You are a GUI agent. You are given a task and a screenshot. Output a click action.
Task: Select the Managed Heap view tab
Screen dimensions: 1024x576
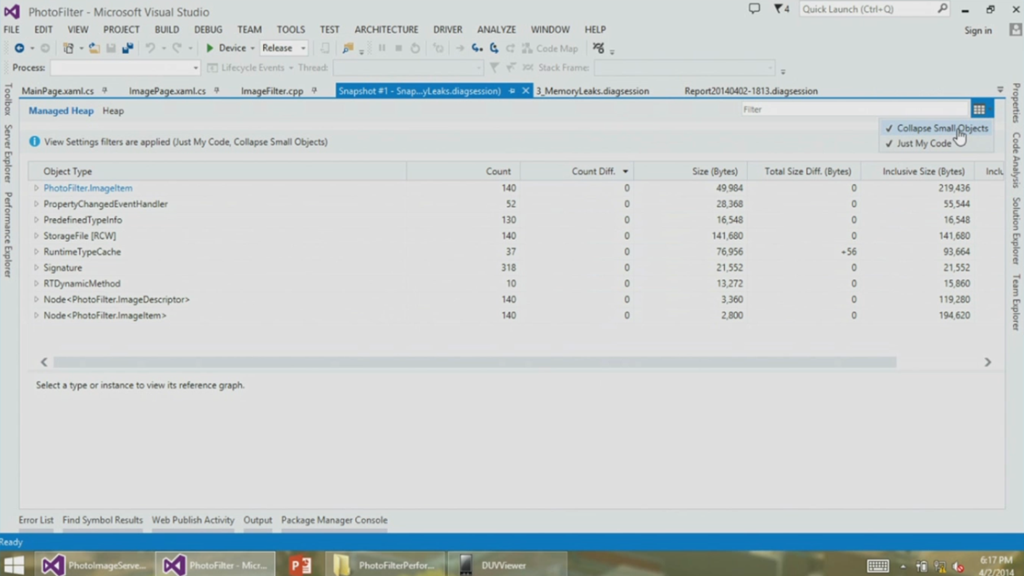[61, 111]
